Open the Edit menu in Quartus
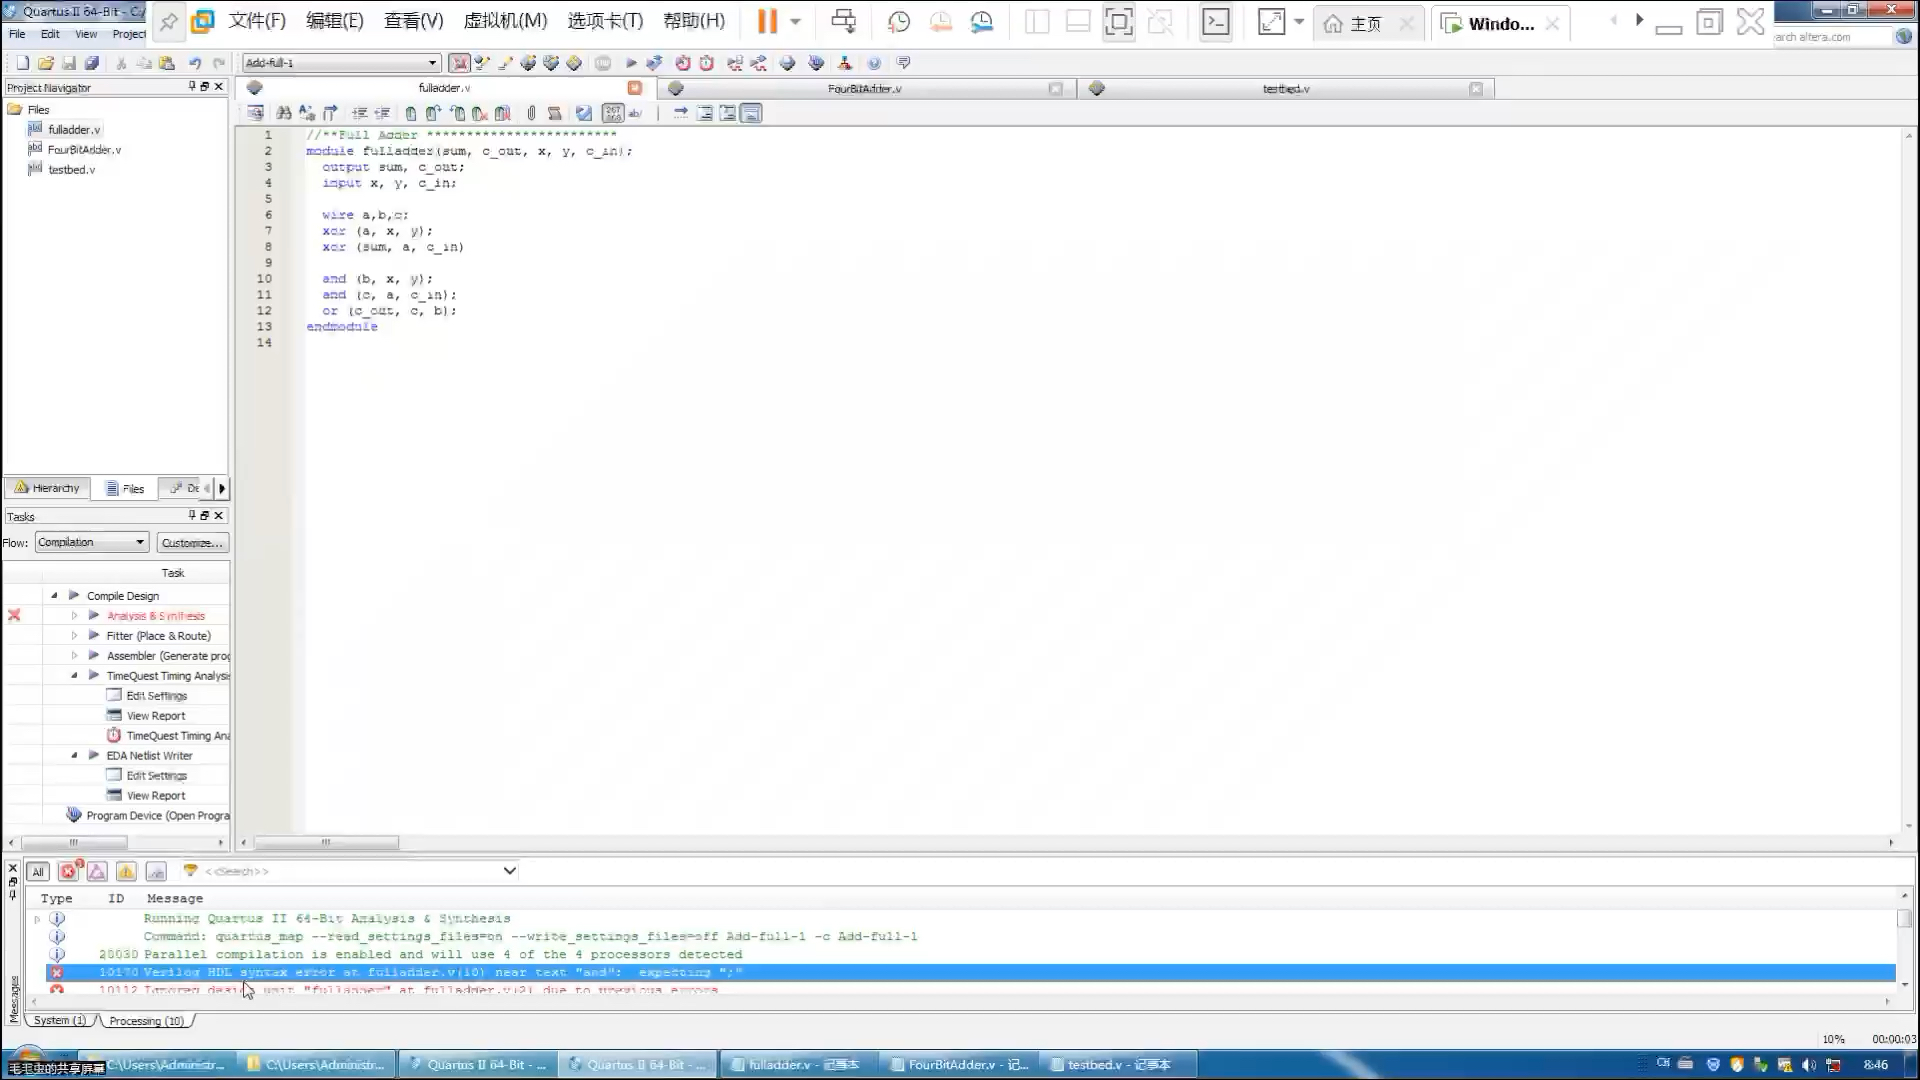 coord(50,34)
